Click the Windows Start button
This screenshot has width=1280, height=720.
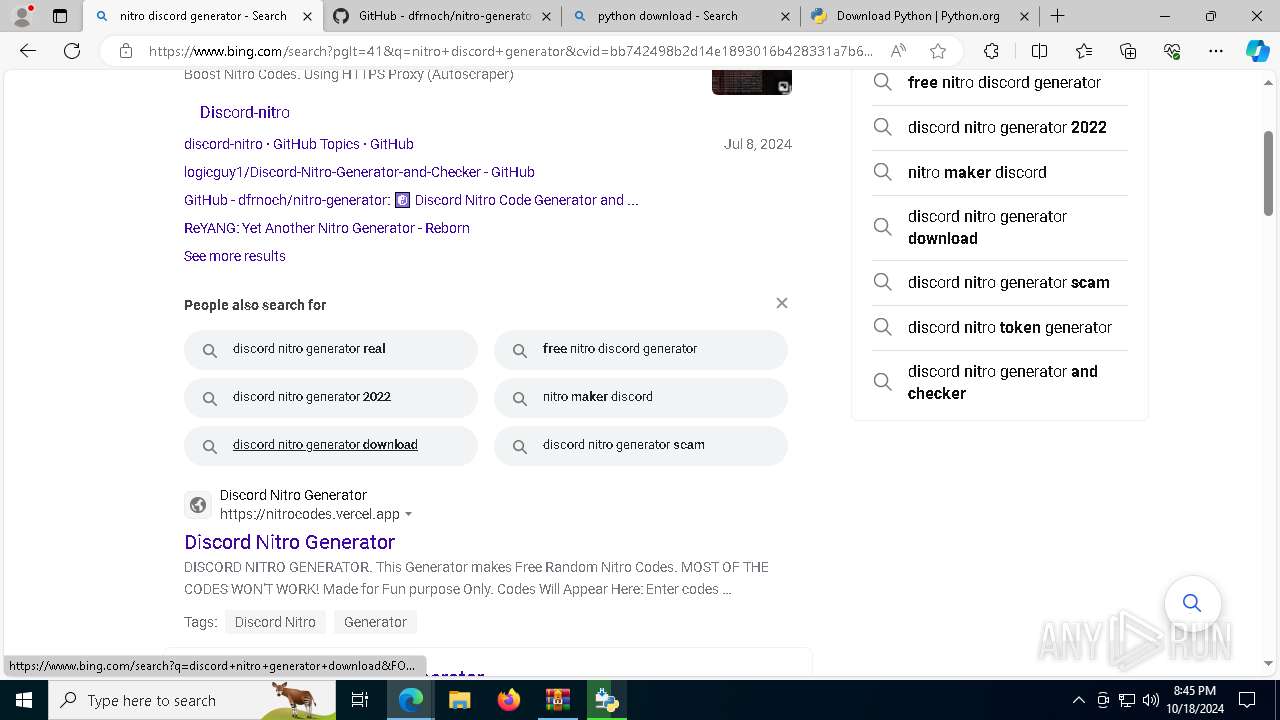(x=24, y=700)
